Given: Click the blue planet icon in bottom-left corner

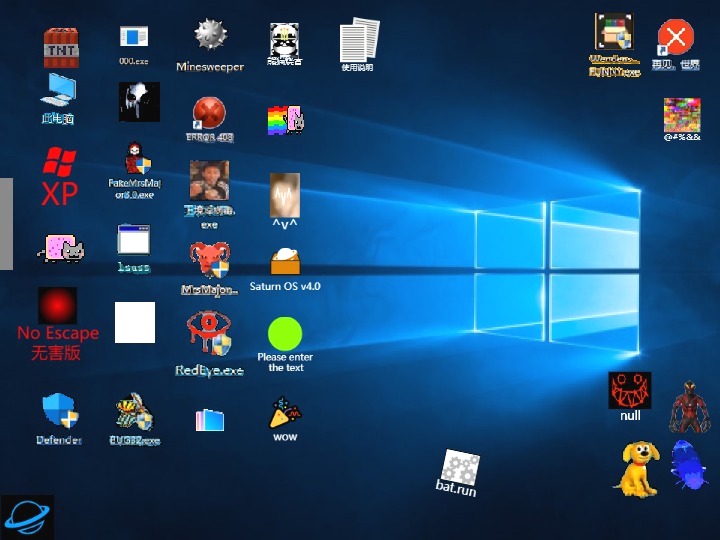Looking at the screenshot, I should pos(27,516).
